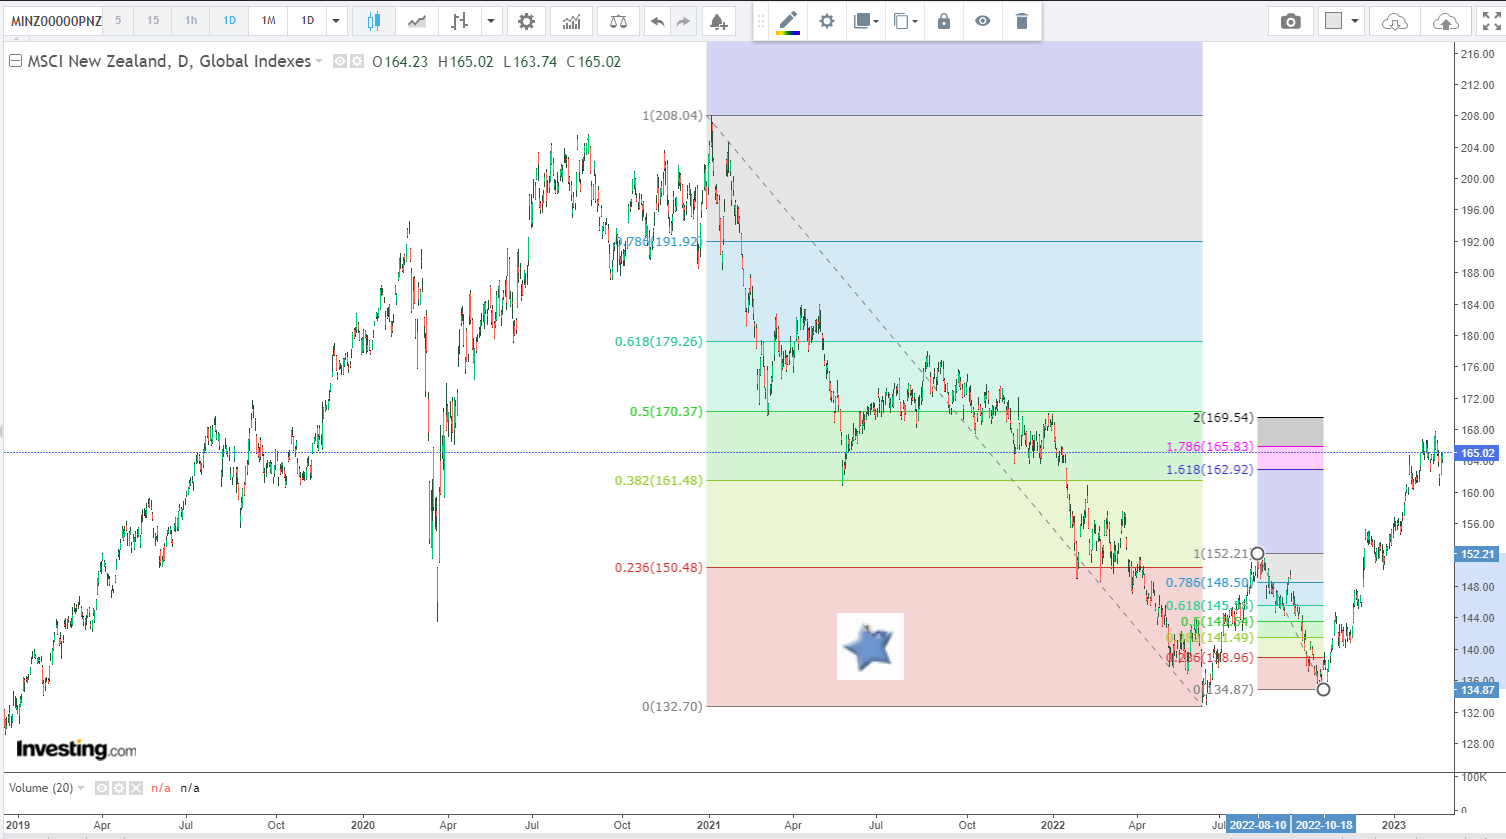Undo the last chart action
Viewport: 1506px width, 839px height.
coord(657,21)
